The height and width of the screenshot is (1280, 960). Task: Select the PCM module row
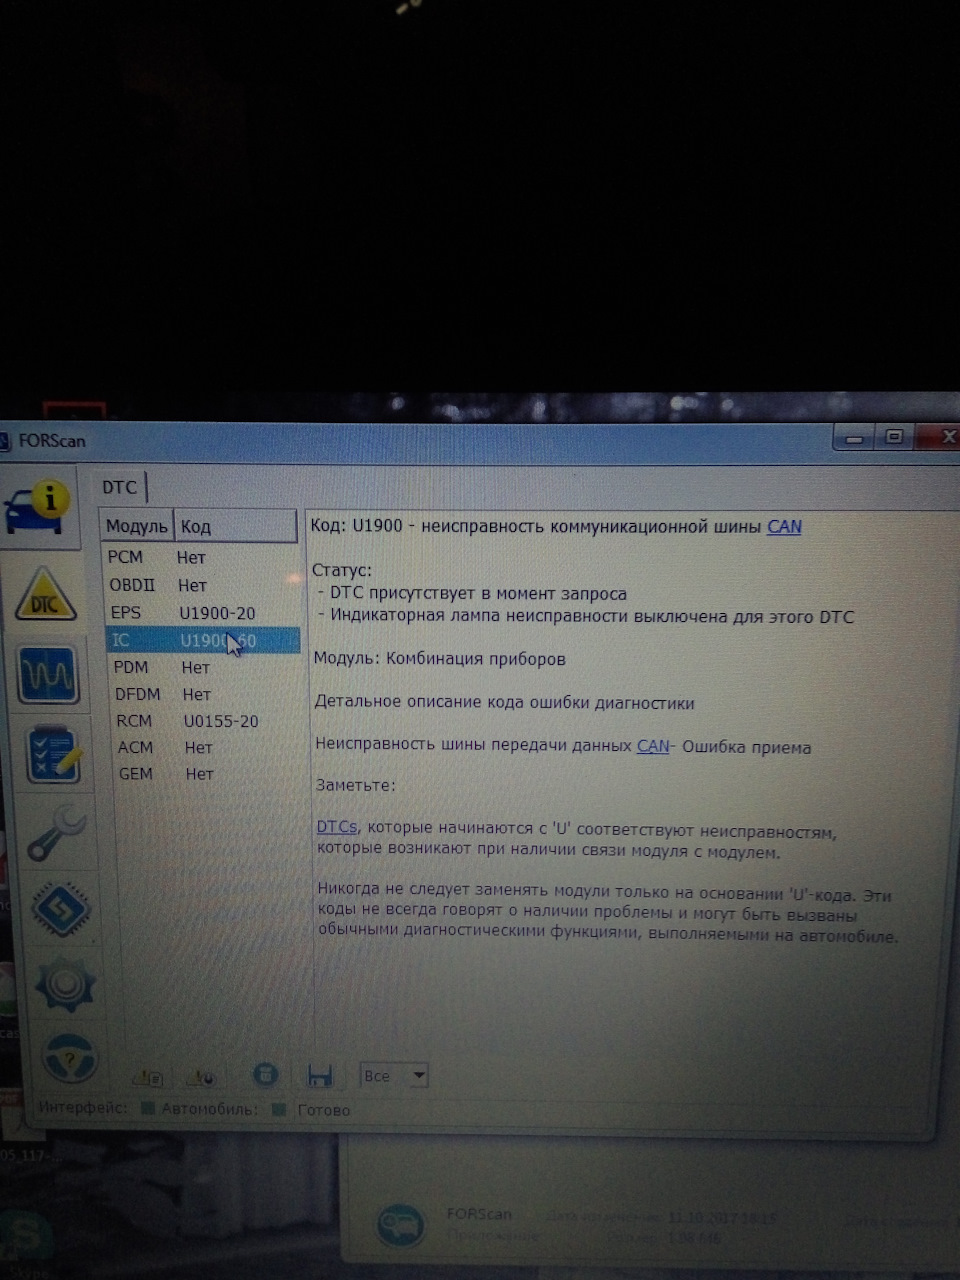[x=201, y=557]
